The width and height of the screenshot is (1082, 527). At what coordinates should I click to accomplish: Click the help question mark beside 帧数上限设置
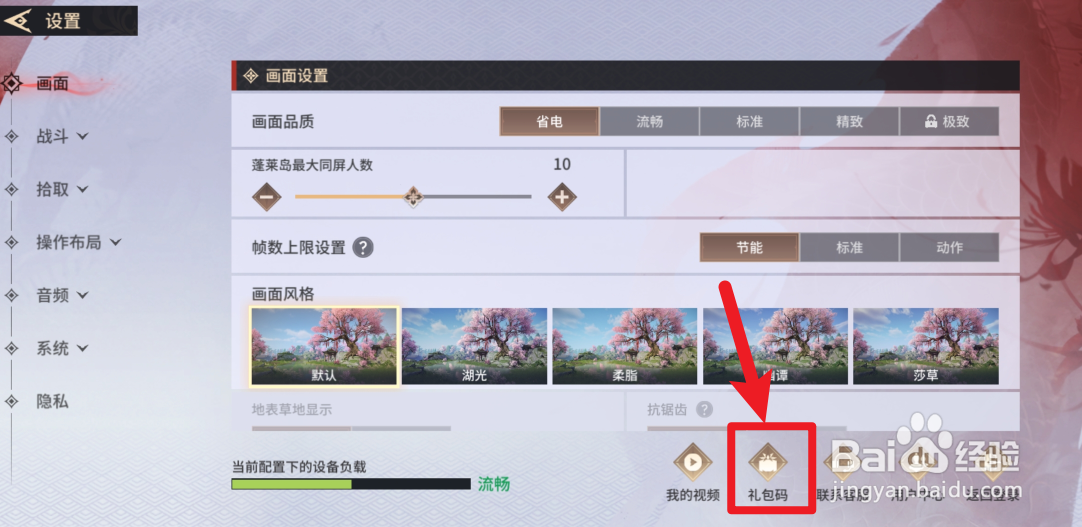click(363, 247)
